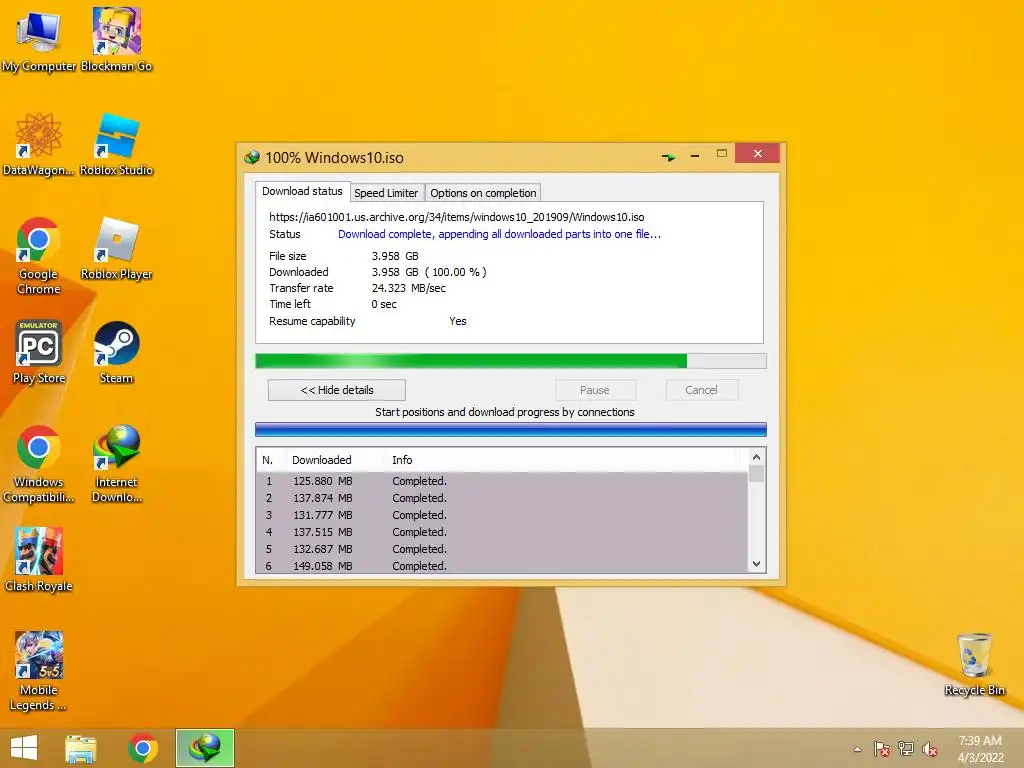Image resolution: width=1024 pixels, height=768 pixels.
Task: Click green arrow icon in title bar
Action: (x=669, y=157)
